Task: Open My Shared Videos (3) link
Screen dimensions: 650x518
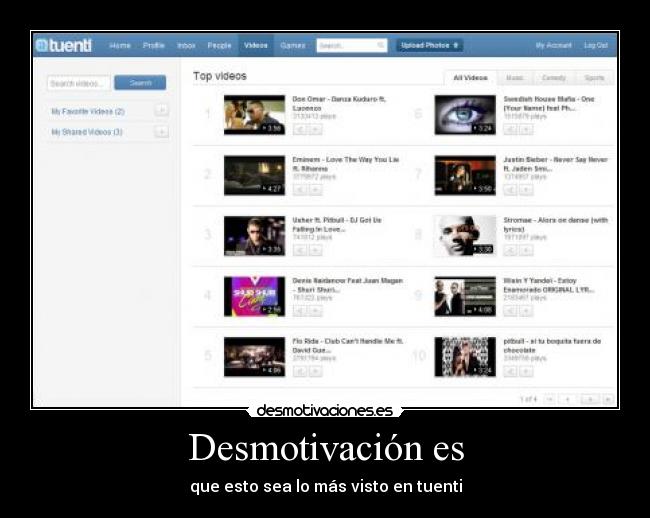Action: click(87, 132)
